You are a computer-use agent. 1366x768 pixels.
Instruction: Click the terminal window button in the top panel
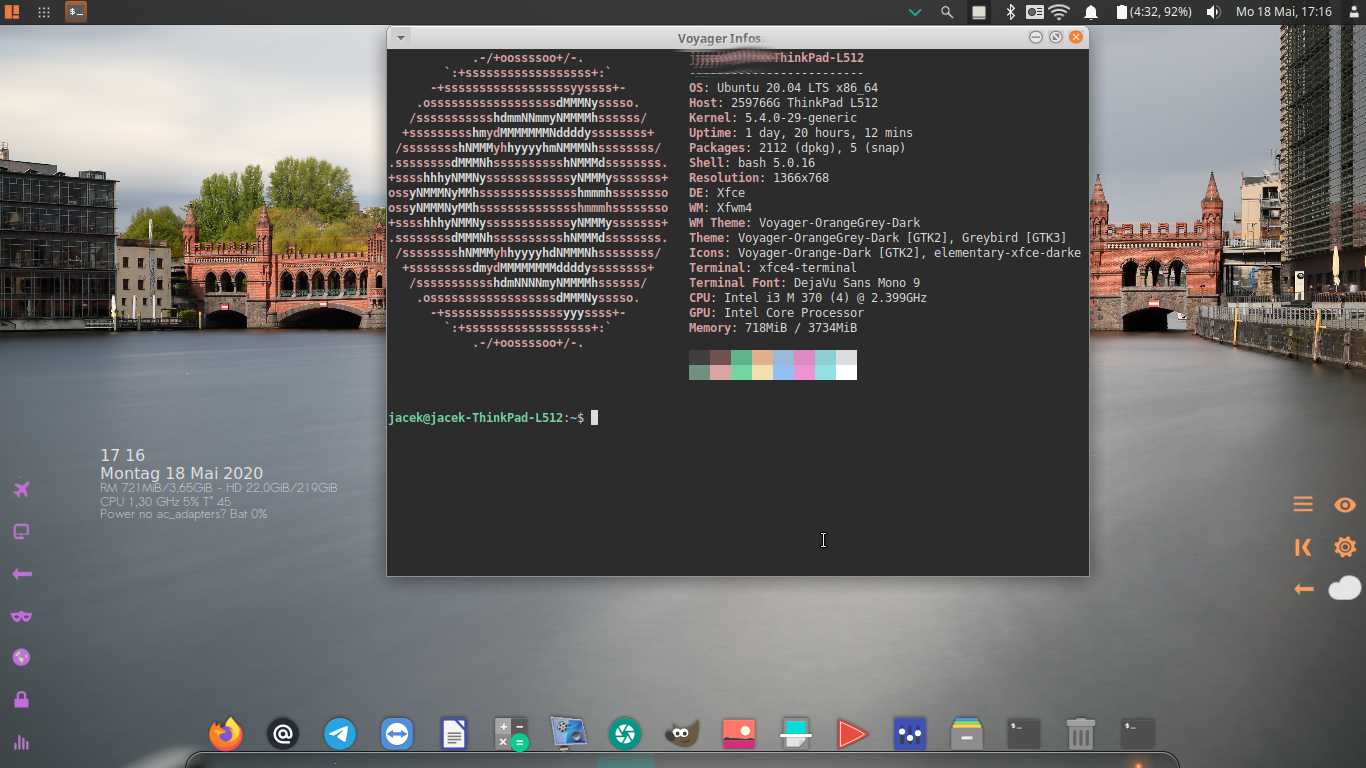[x=76, y=12]
